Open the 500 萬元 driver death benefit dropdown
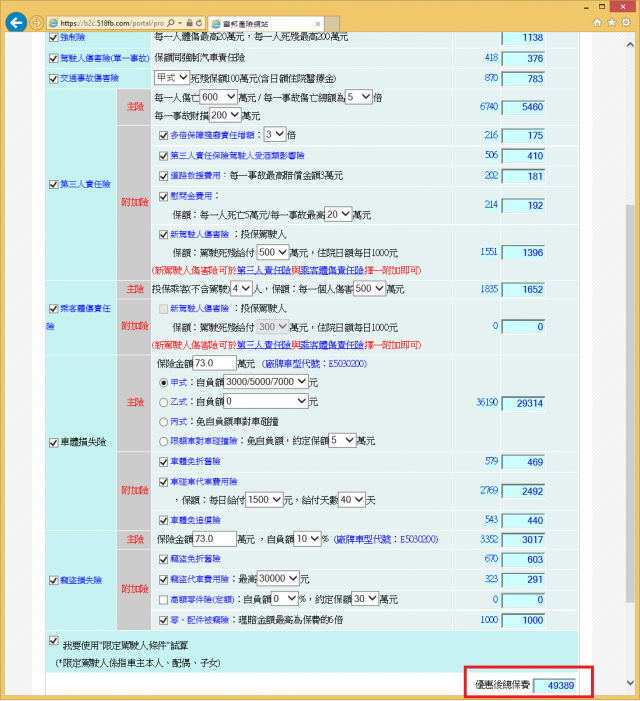This screenshot has height=701, width=640. (x=273, y=252)
